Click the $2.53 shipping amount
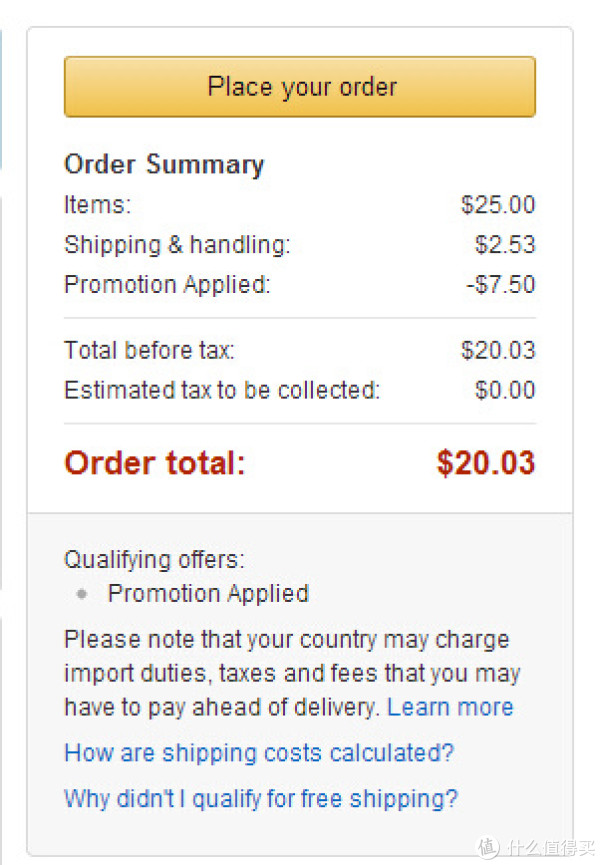 (x=505, y=244)
